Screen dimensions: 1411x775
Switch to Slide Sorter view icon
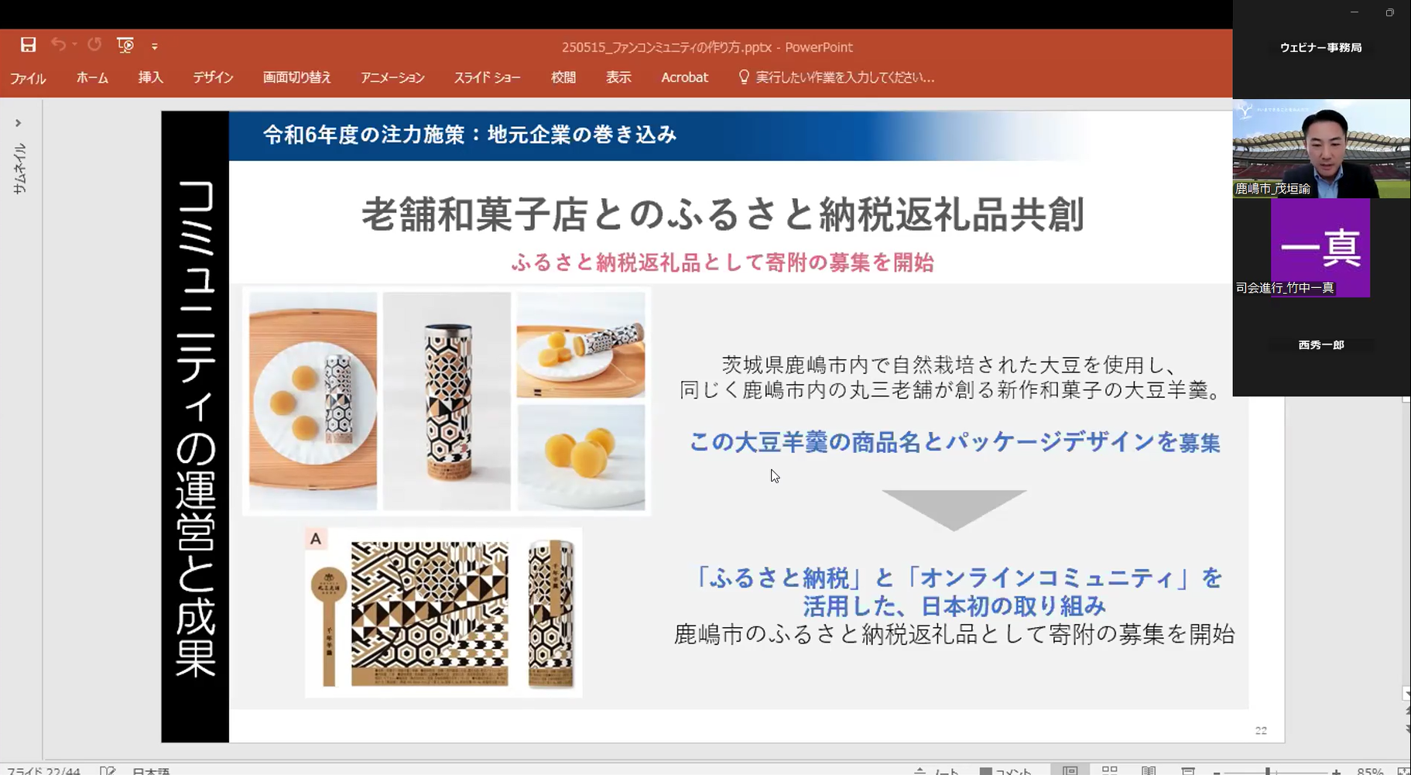[x=1109, y=771]
